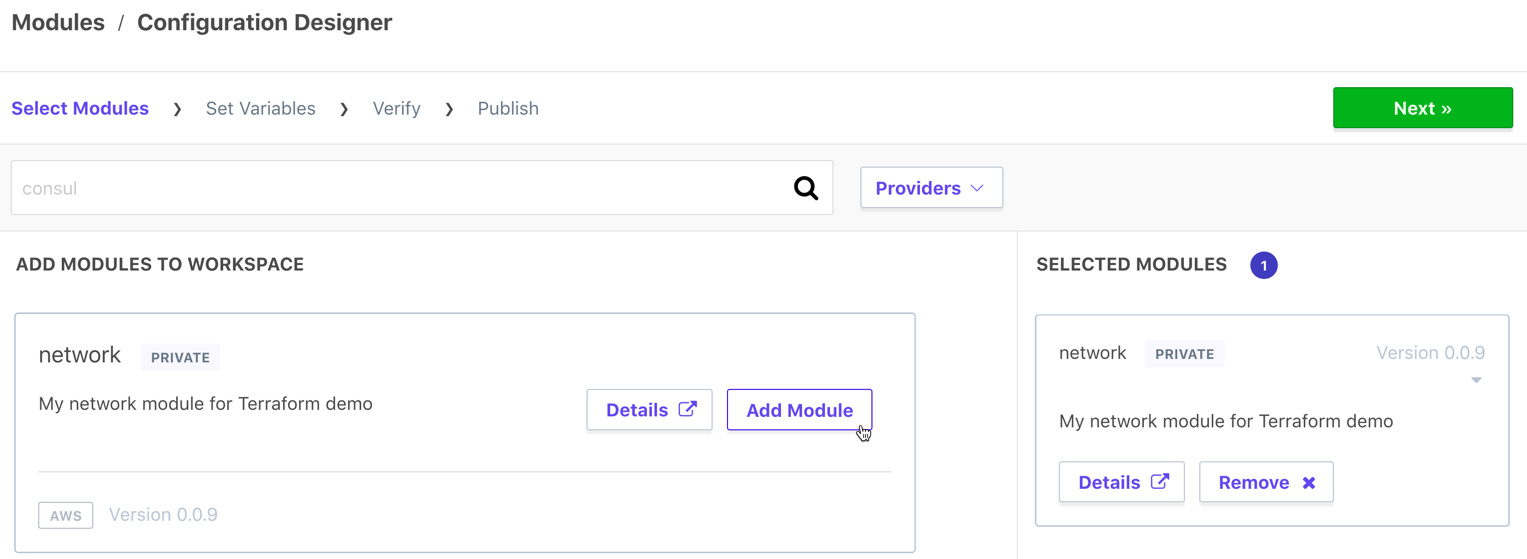Open the Providers dropdown filter
This screenshot has width=1527, height=559.
pos(931,188)
